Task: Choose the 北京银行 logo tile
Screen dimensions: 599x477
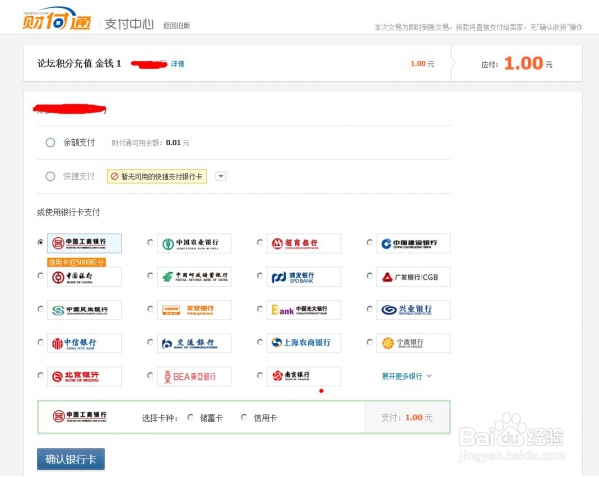Action: pos(84,376)
